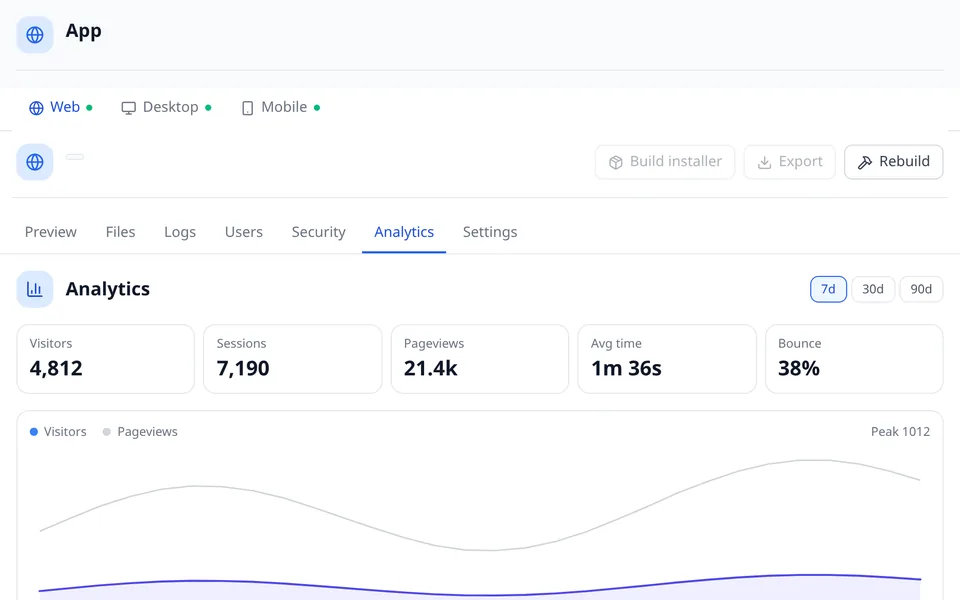Open the Settings tab
Image resolution: width=960 pixels, height=600 pixels.
tap(490, 232)
